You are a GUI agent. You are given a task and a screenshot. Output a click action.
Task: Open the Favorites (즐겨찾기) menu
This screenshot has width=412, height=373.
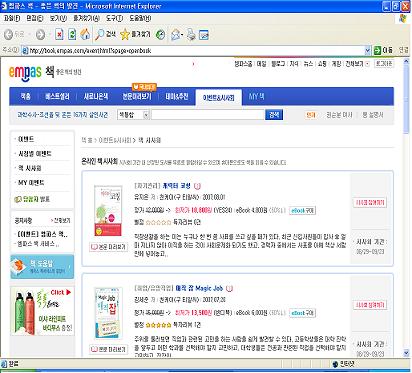86,18
